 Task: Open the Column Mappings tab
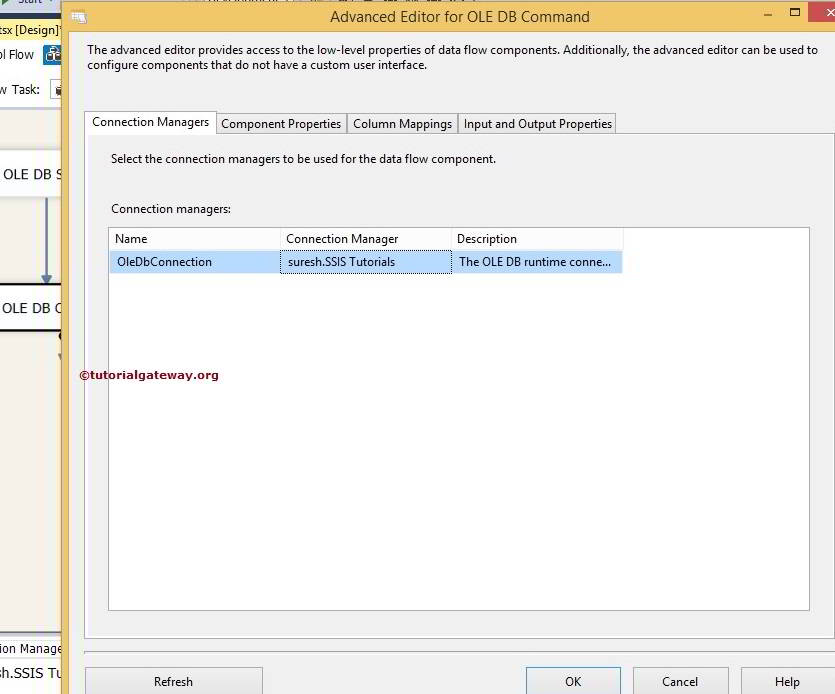coord(402,123)
